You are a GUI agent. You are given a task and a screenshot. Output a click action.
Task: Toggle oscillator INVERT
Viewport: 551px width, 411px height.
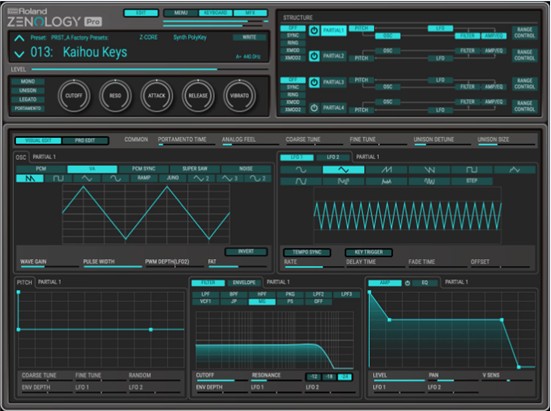(246, 252)
